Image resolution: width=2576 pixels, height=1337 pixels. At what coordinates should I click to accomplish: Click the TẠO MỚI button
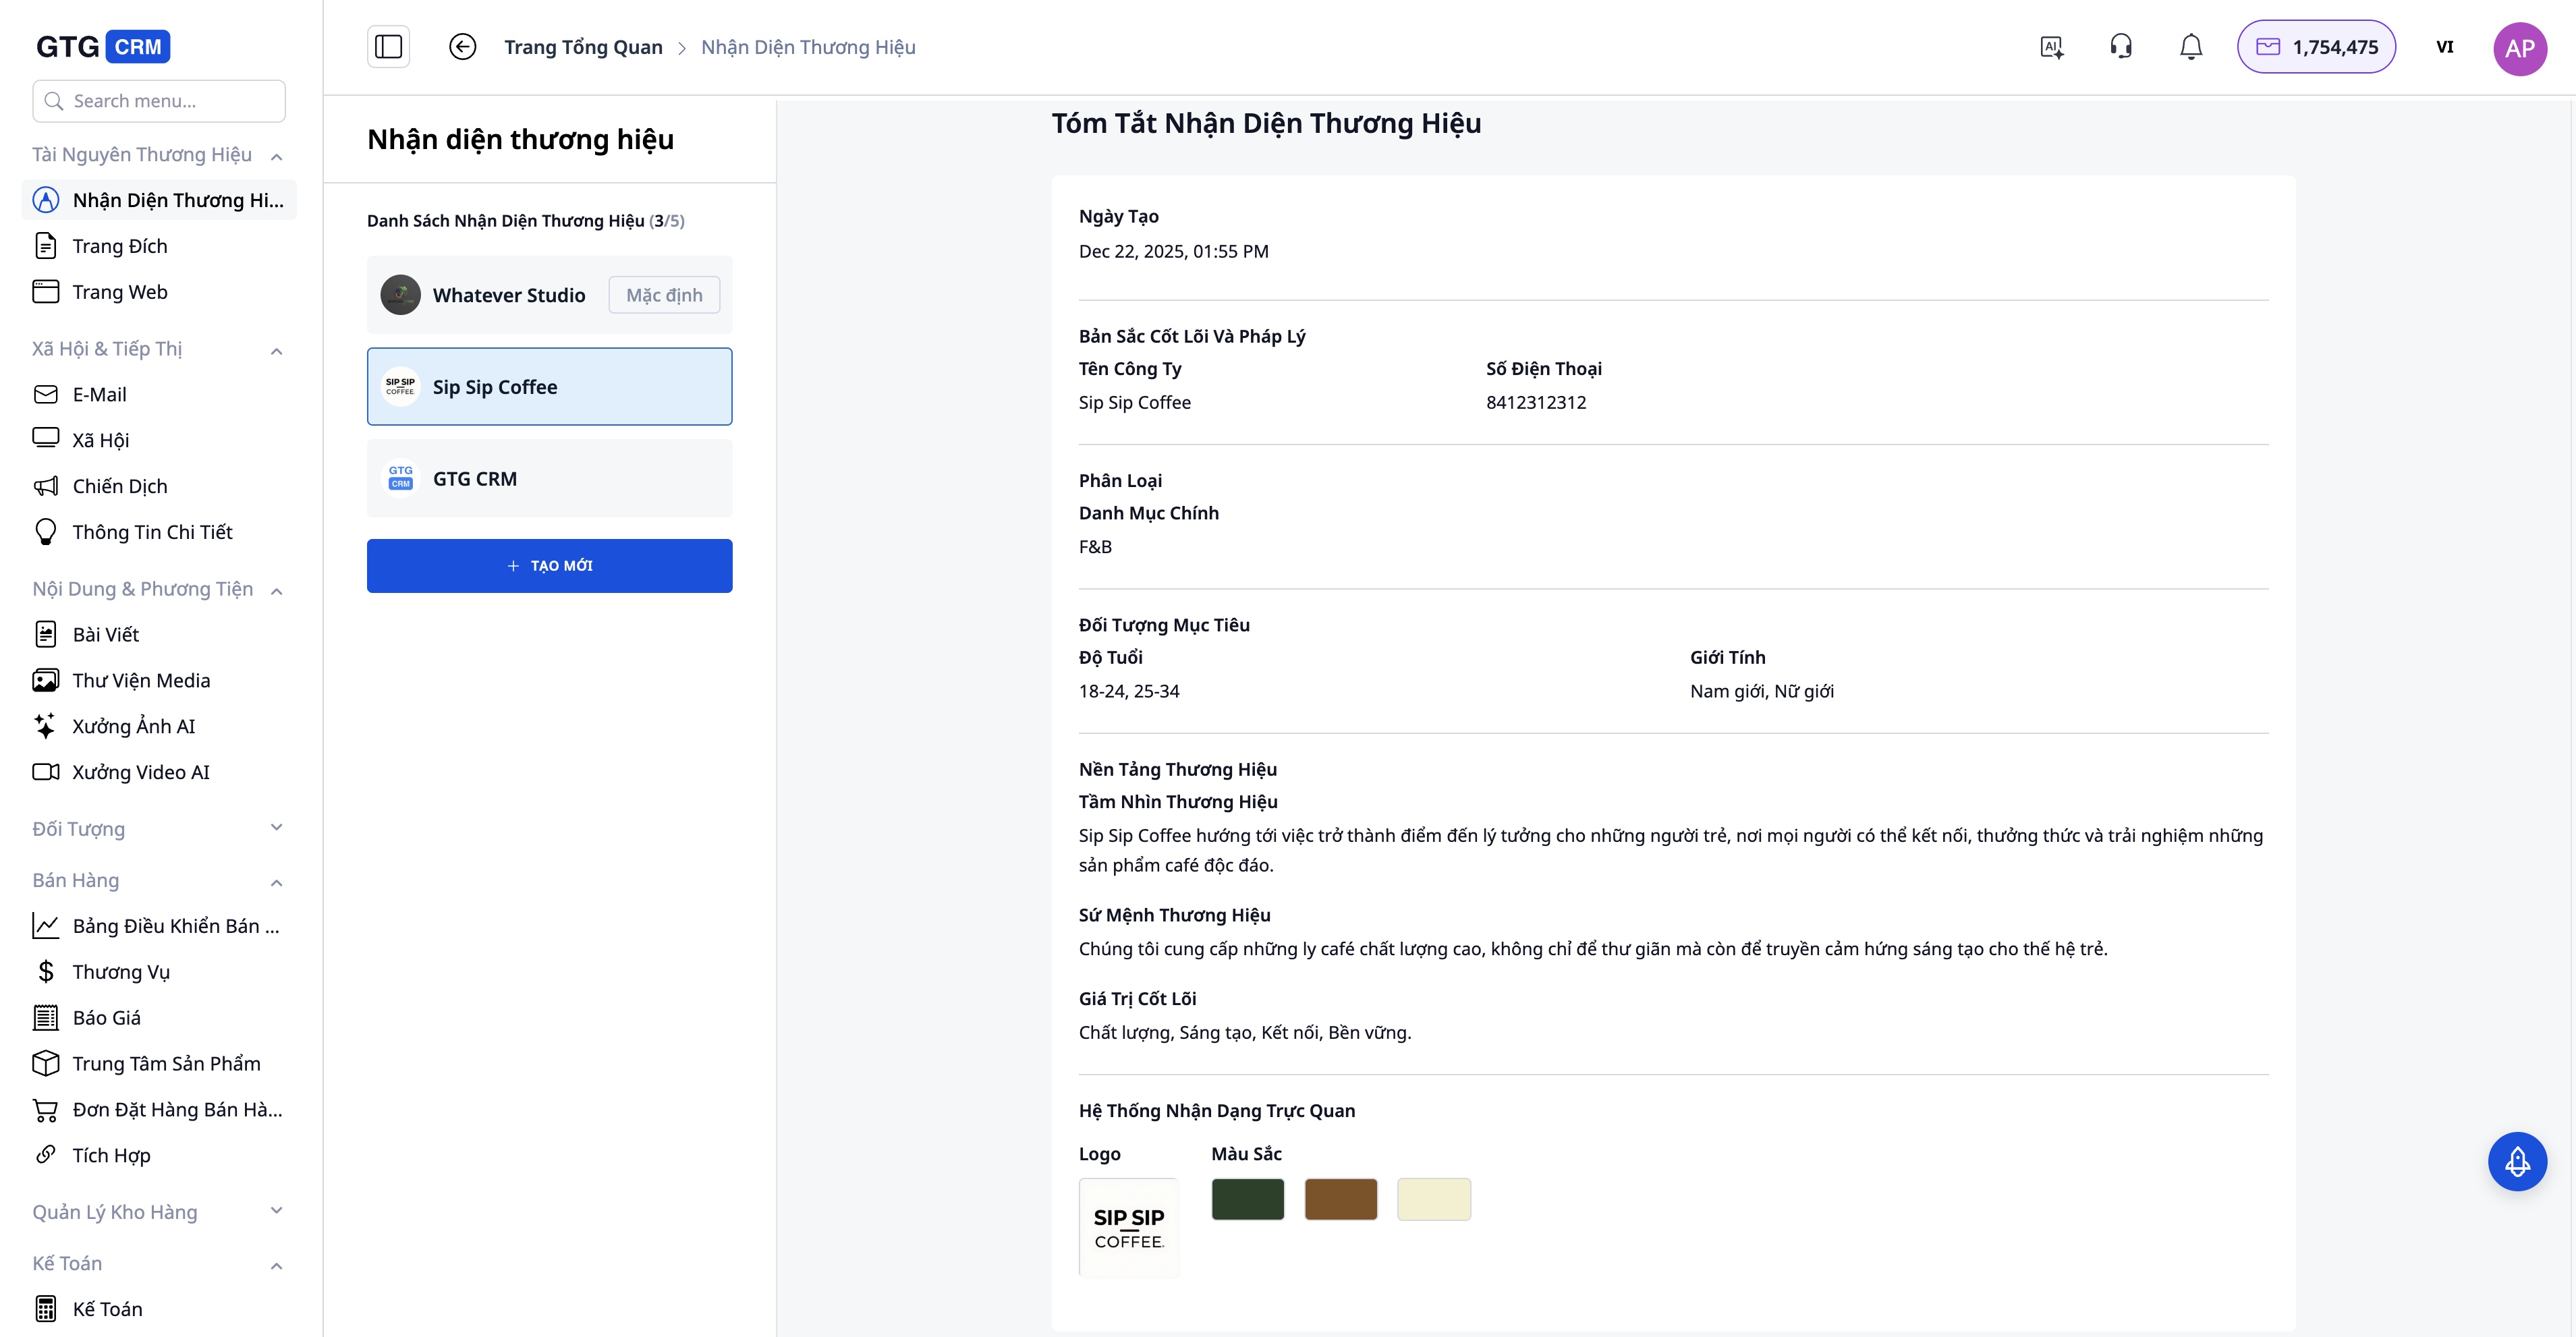549,566
